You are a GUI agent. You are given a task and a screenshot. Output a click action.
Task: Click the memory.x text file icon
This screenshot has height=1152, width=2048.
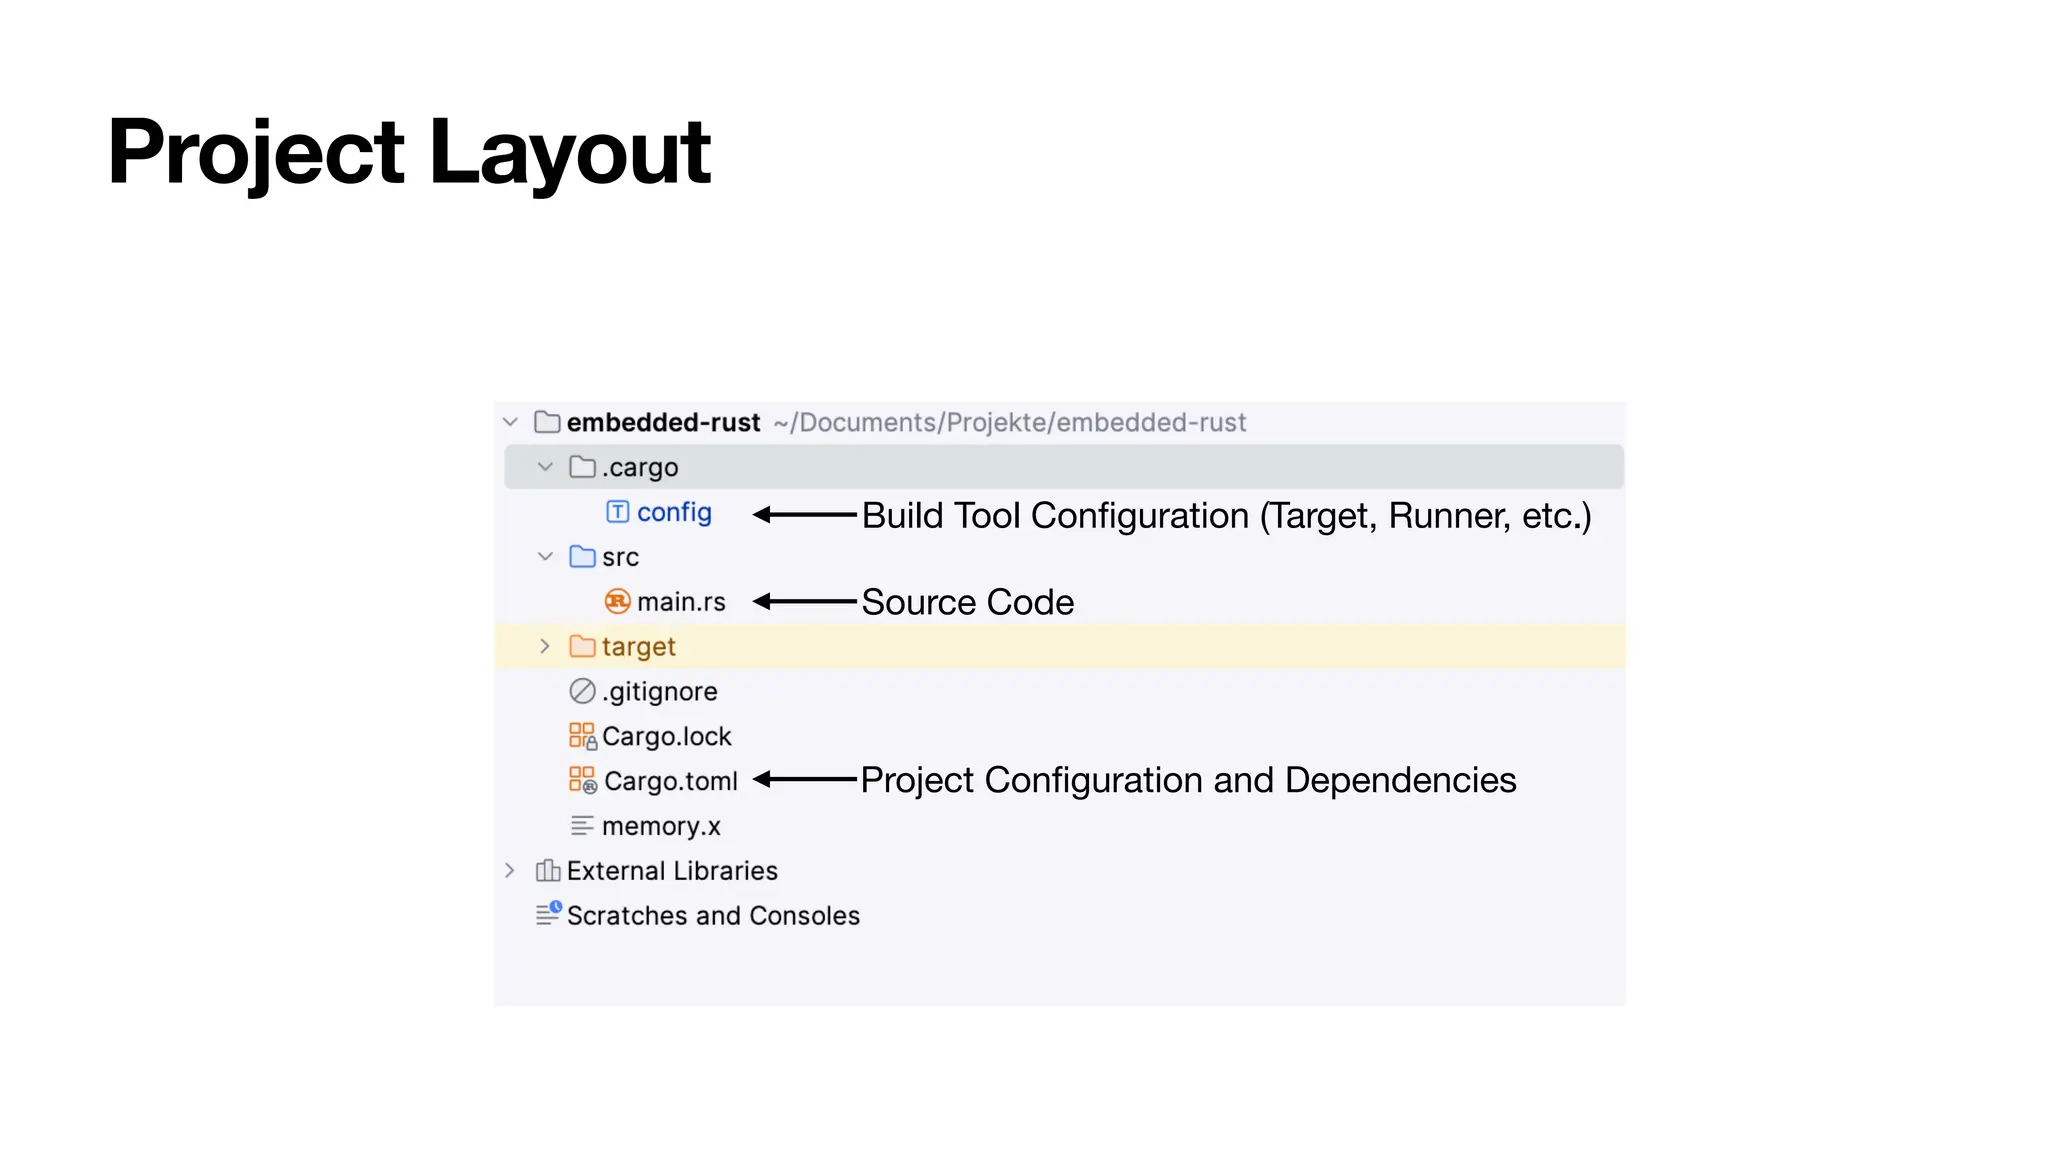(x=582, y=826)
